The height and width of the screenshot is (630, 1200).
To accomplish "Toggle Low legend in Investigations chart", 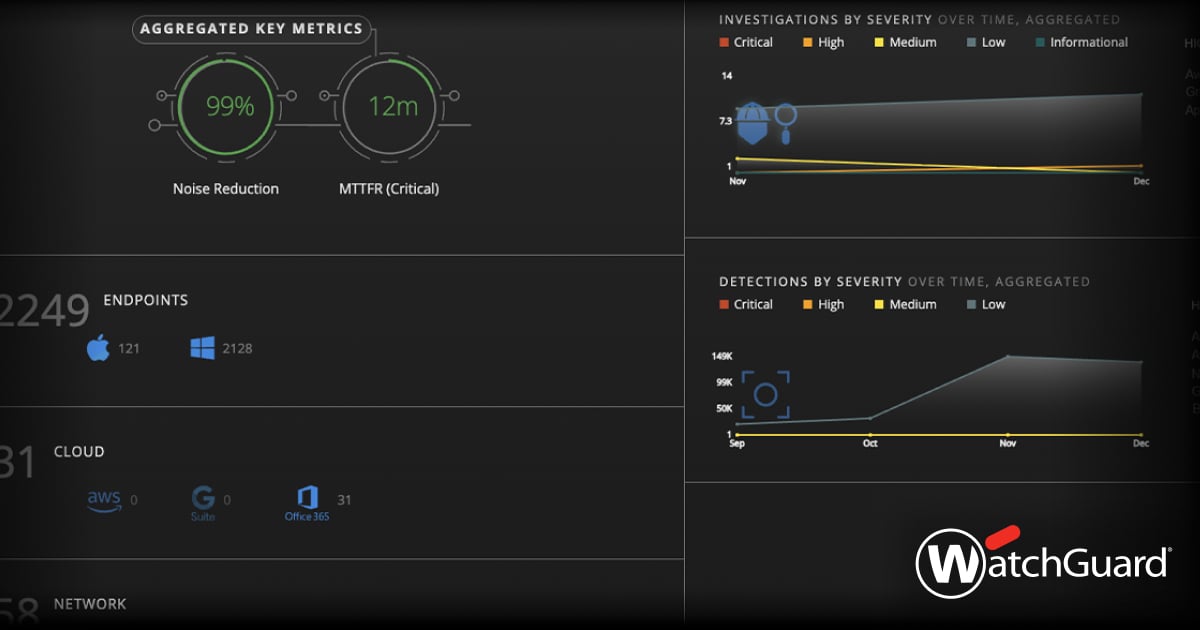I will coord(986,42).
